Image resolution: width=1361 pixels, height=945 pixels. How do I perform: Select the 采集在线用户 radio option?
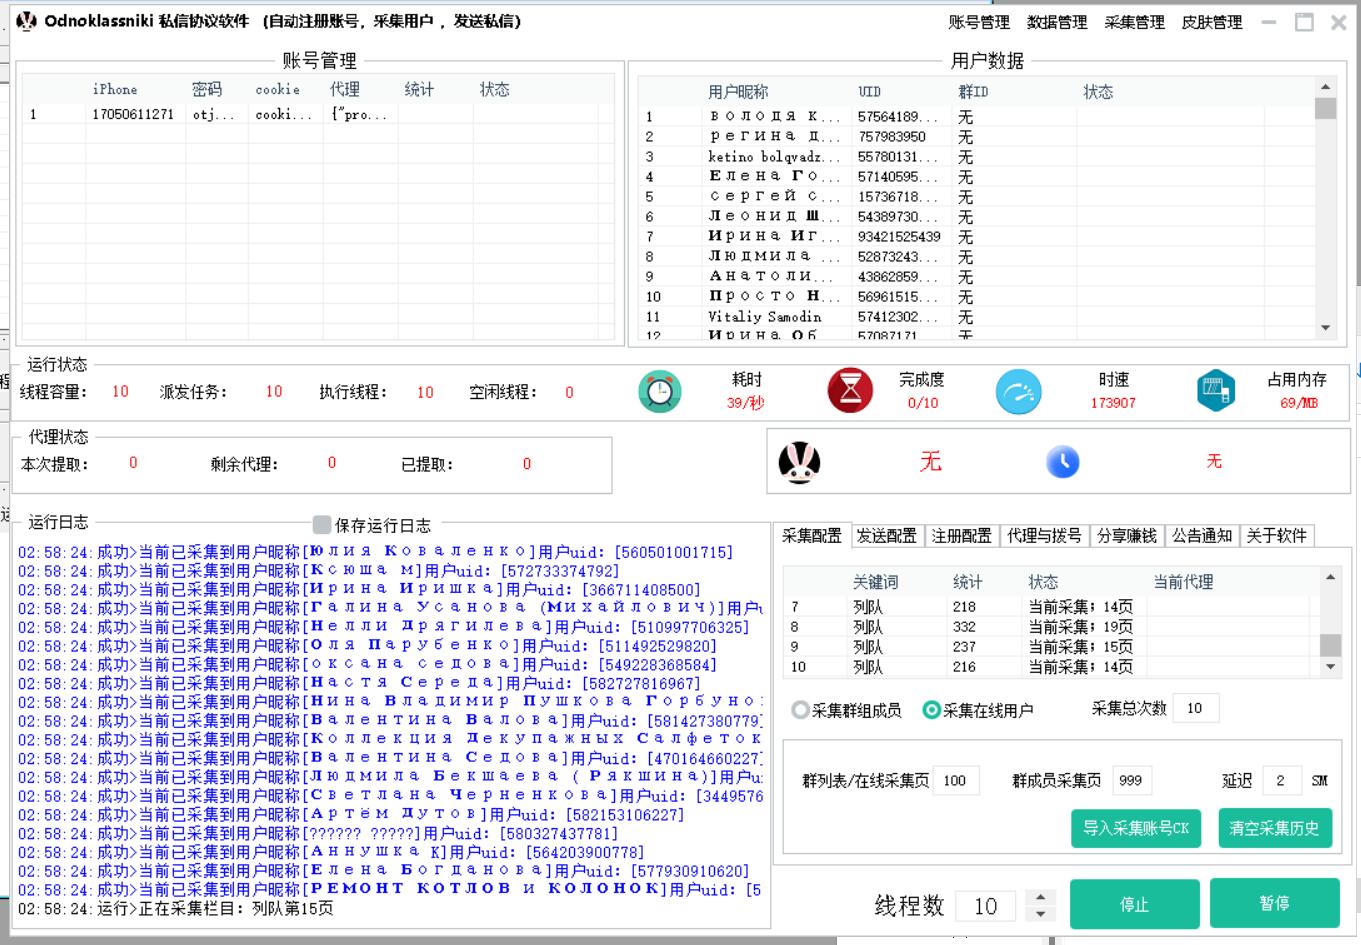[x=931, y=710]
